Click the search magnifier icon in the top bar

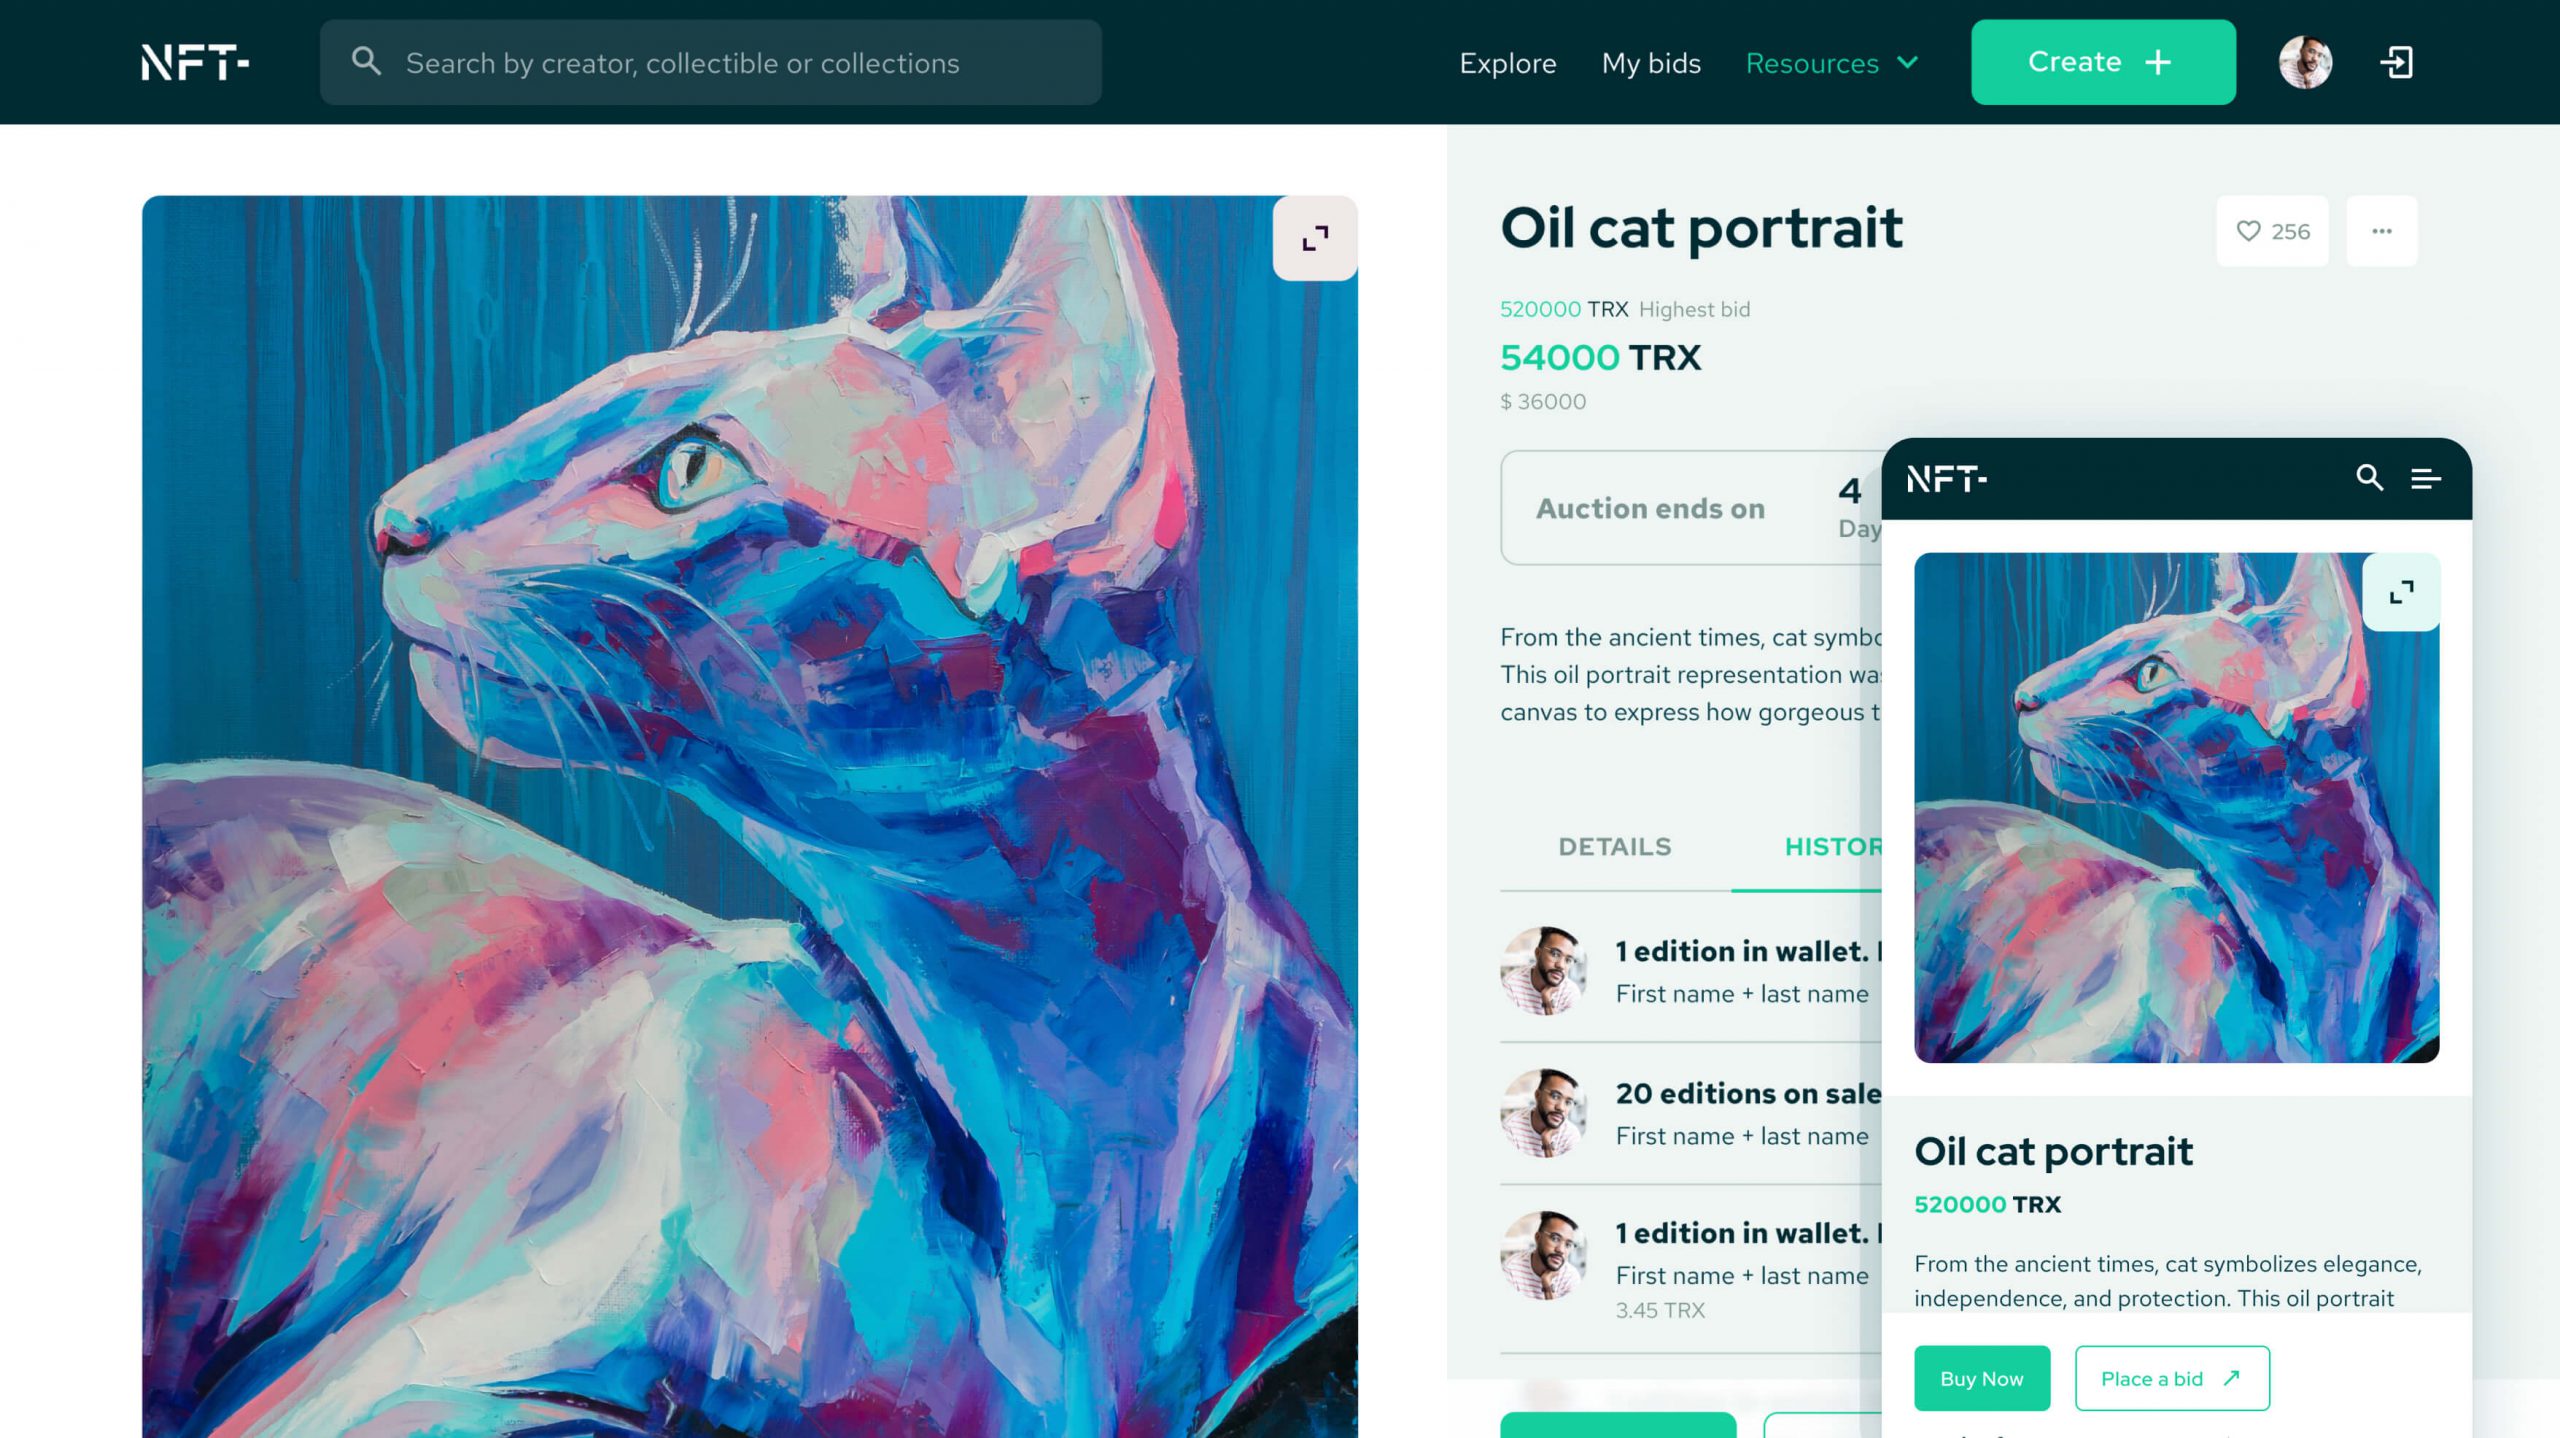(366, 62)
